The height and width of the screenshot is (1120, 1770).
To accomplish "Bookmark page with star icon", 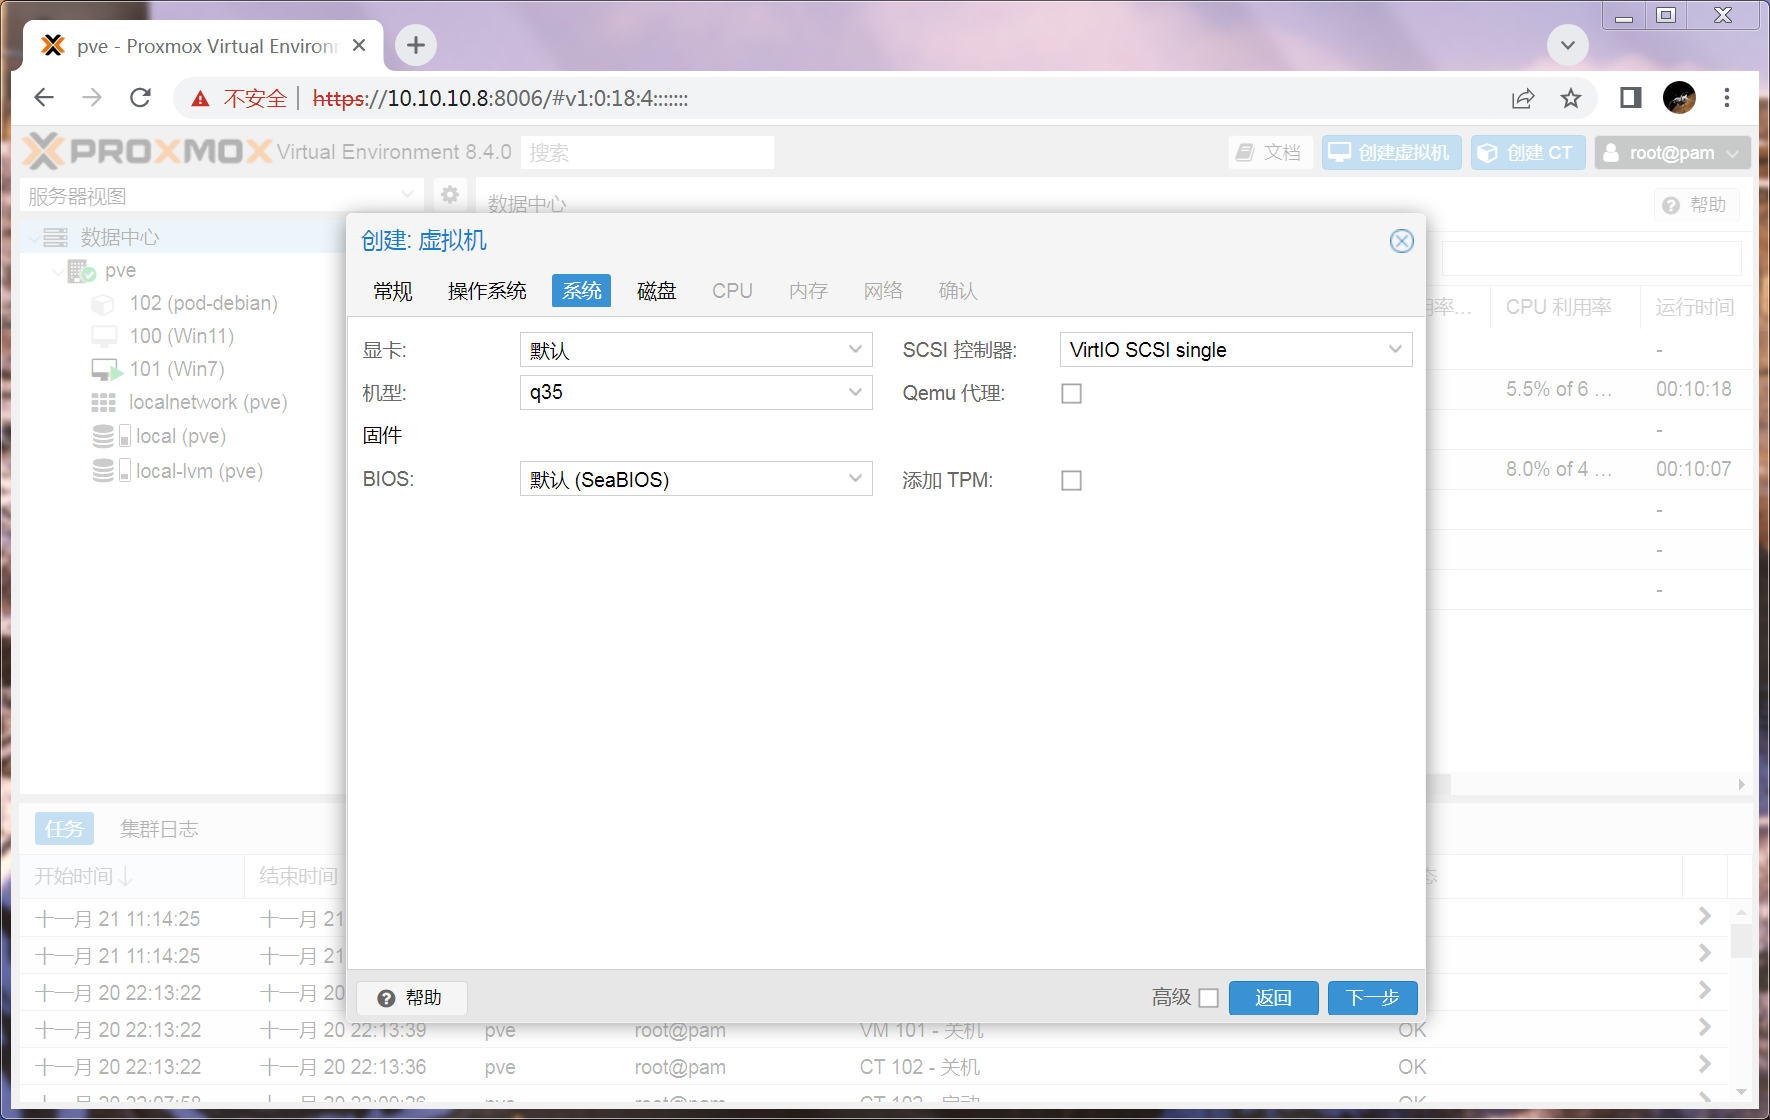I will coord(1570,98).
